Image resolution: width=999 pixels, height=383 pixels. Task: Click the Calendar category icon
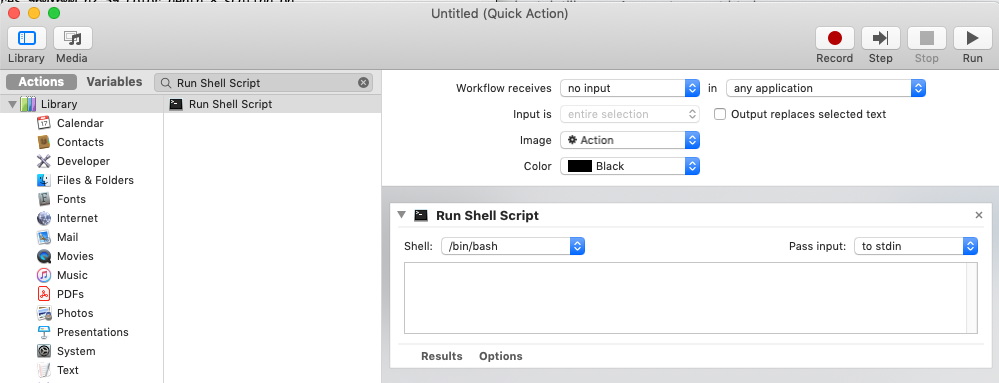click(44, 123)
